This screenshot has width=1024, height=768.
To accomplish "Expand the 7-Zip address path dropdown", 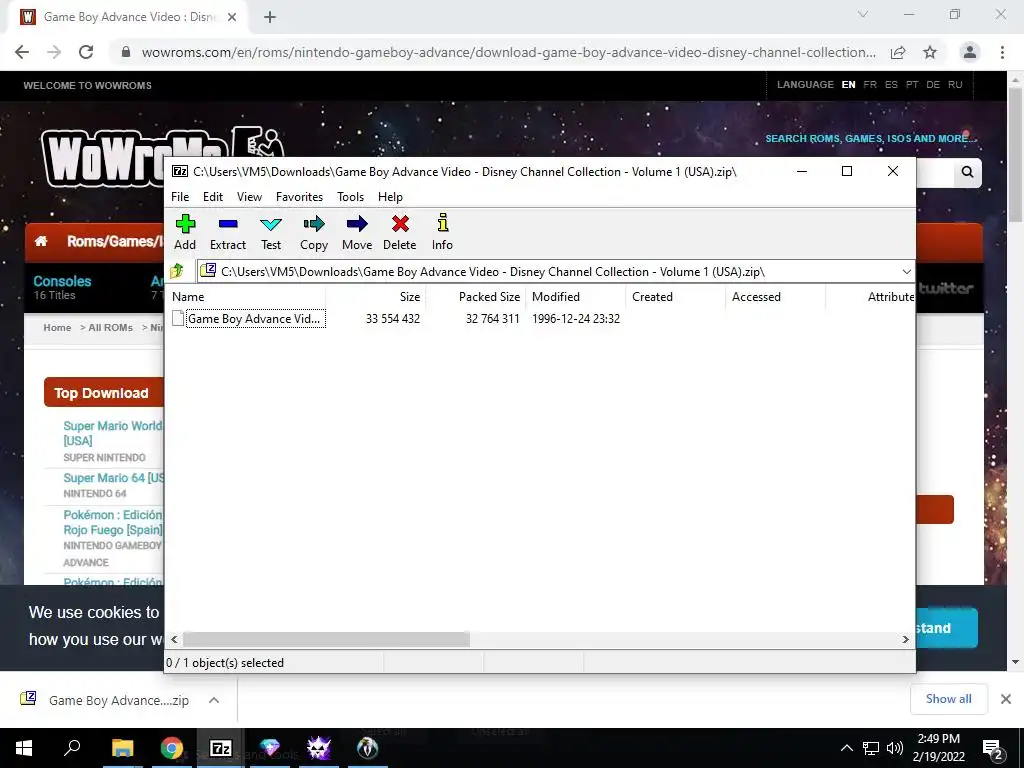I will point(906,272).
